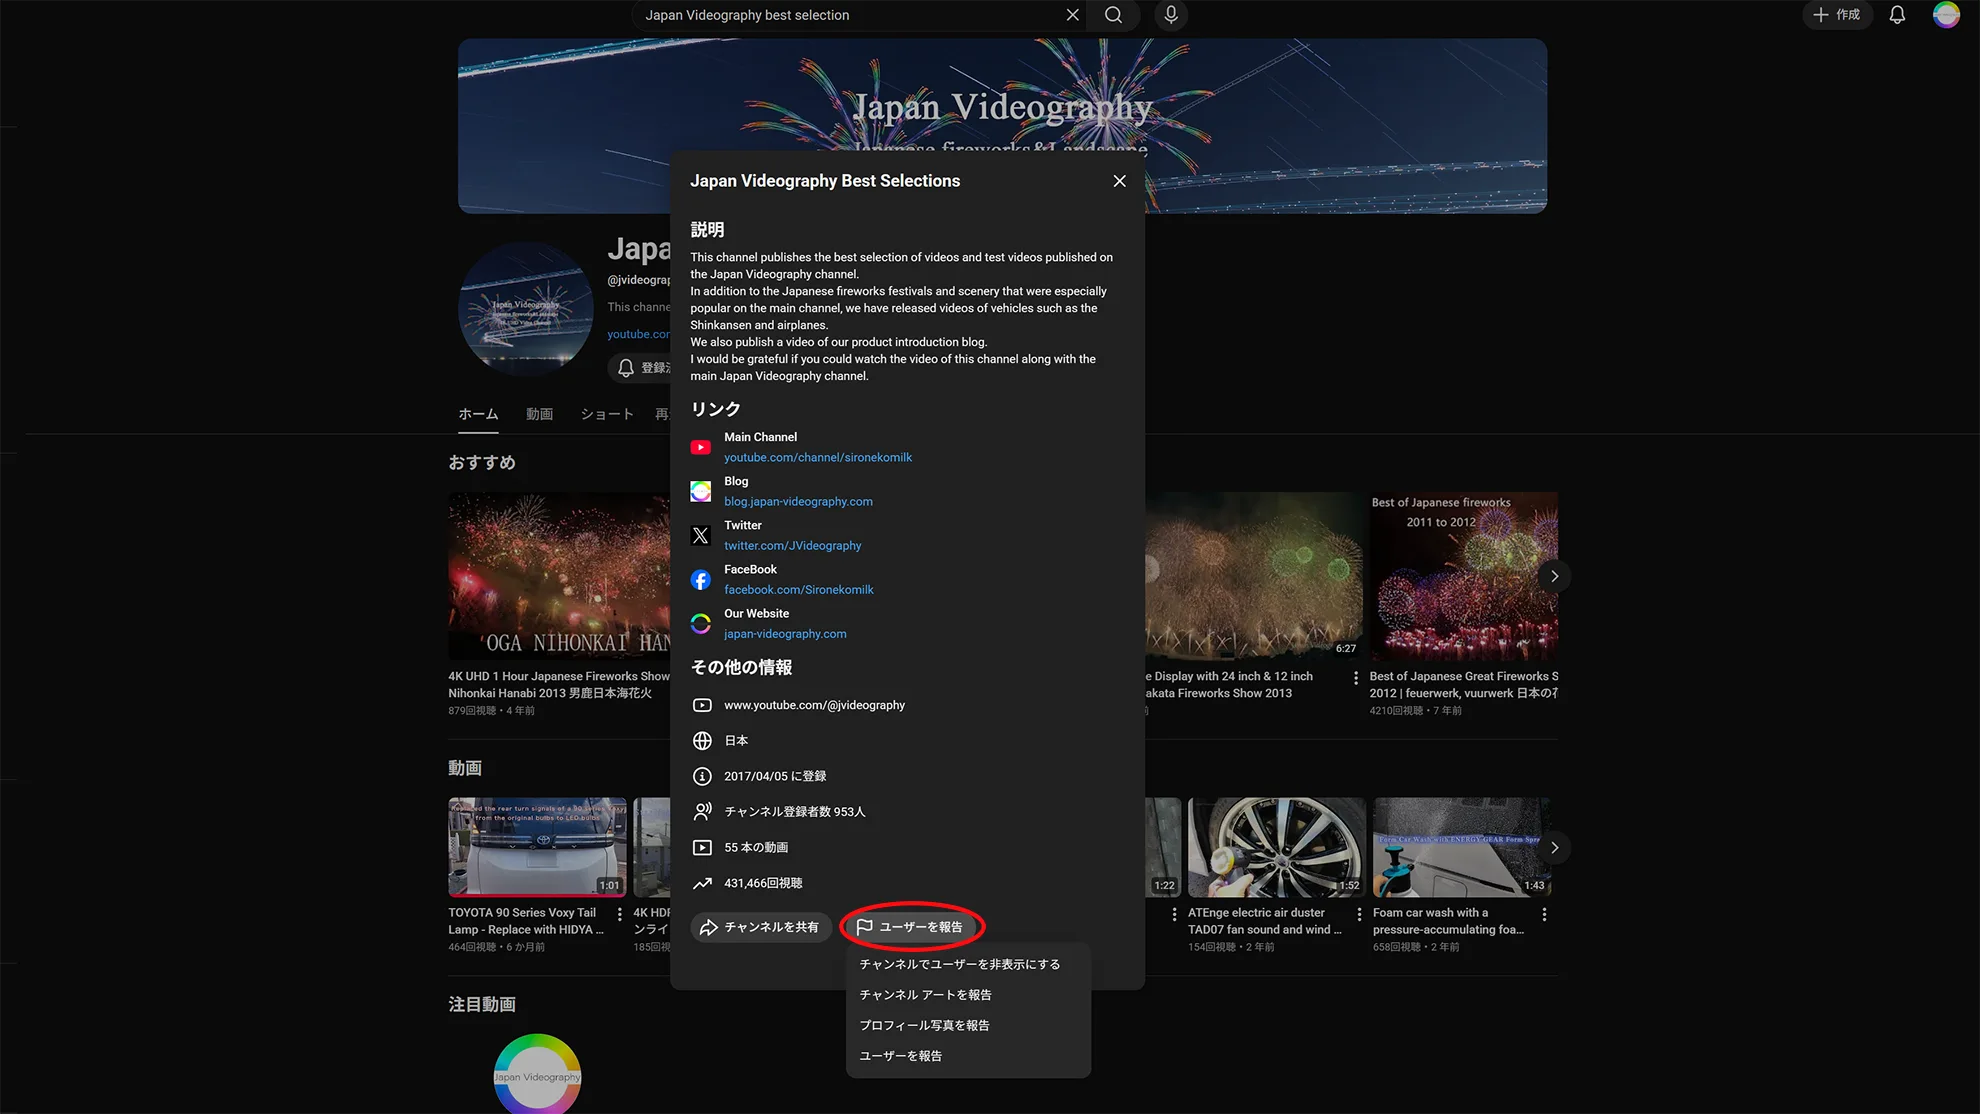Click the magnifier search button
Viewport: 1980px width, 1114px height.
point(1113,15)
